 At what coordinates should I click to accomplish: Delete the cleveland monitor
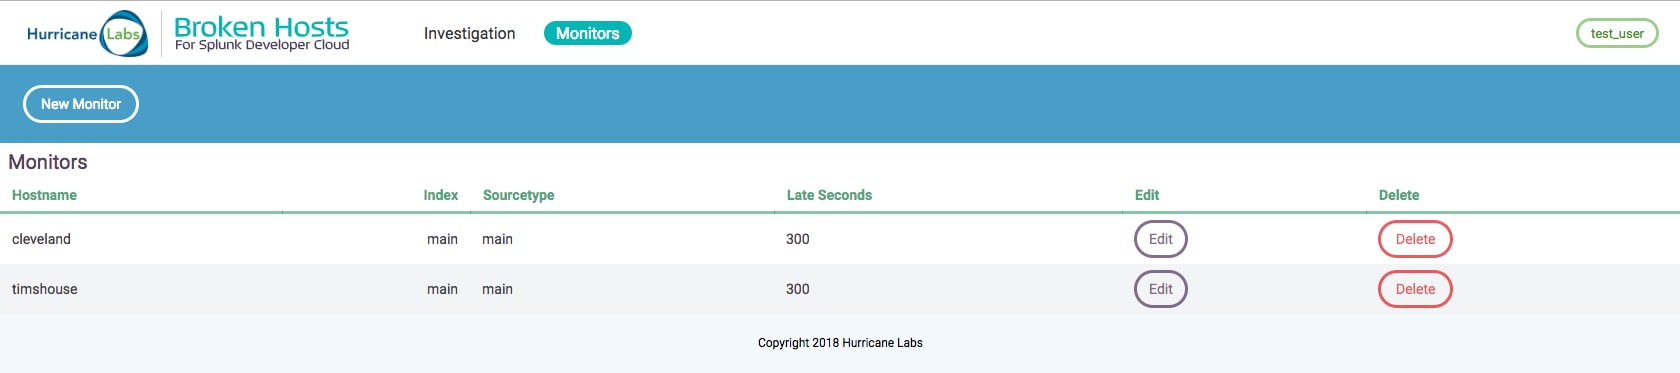[1415, 239]
